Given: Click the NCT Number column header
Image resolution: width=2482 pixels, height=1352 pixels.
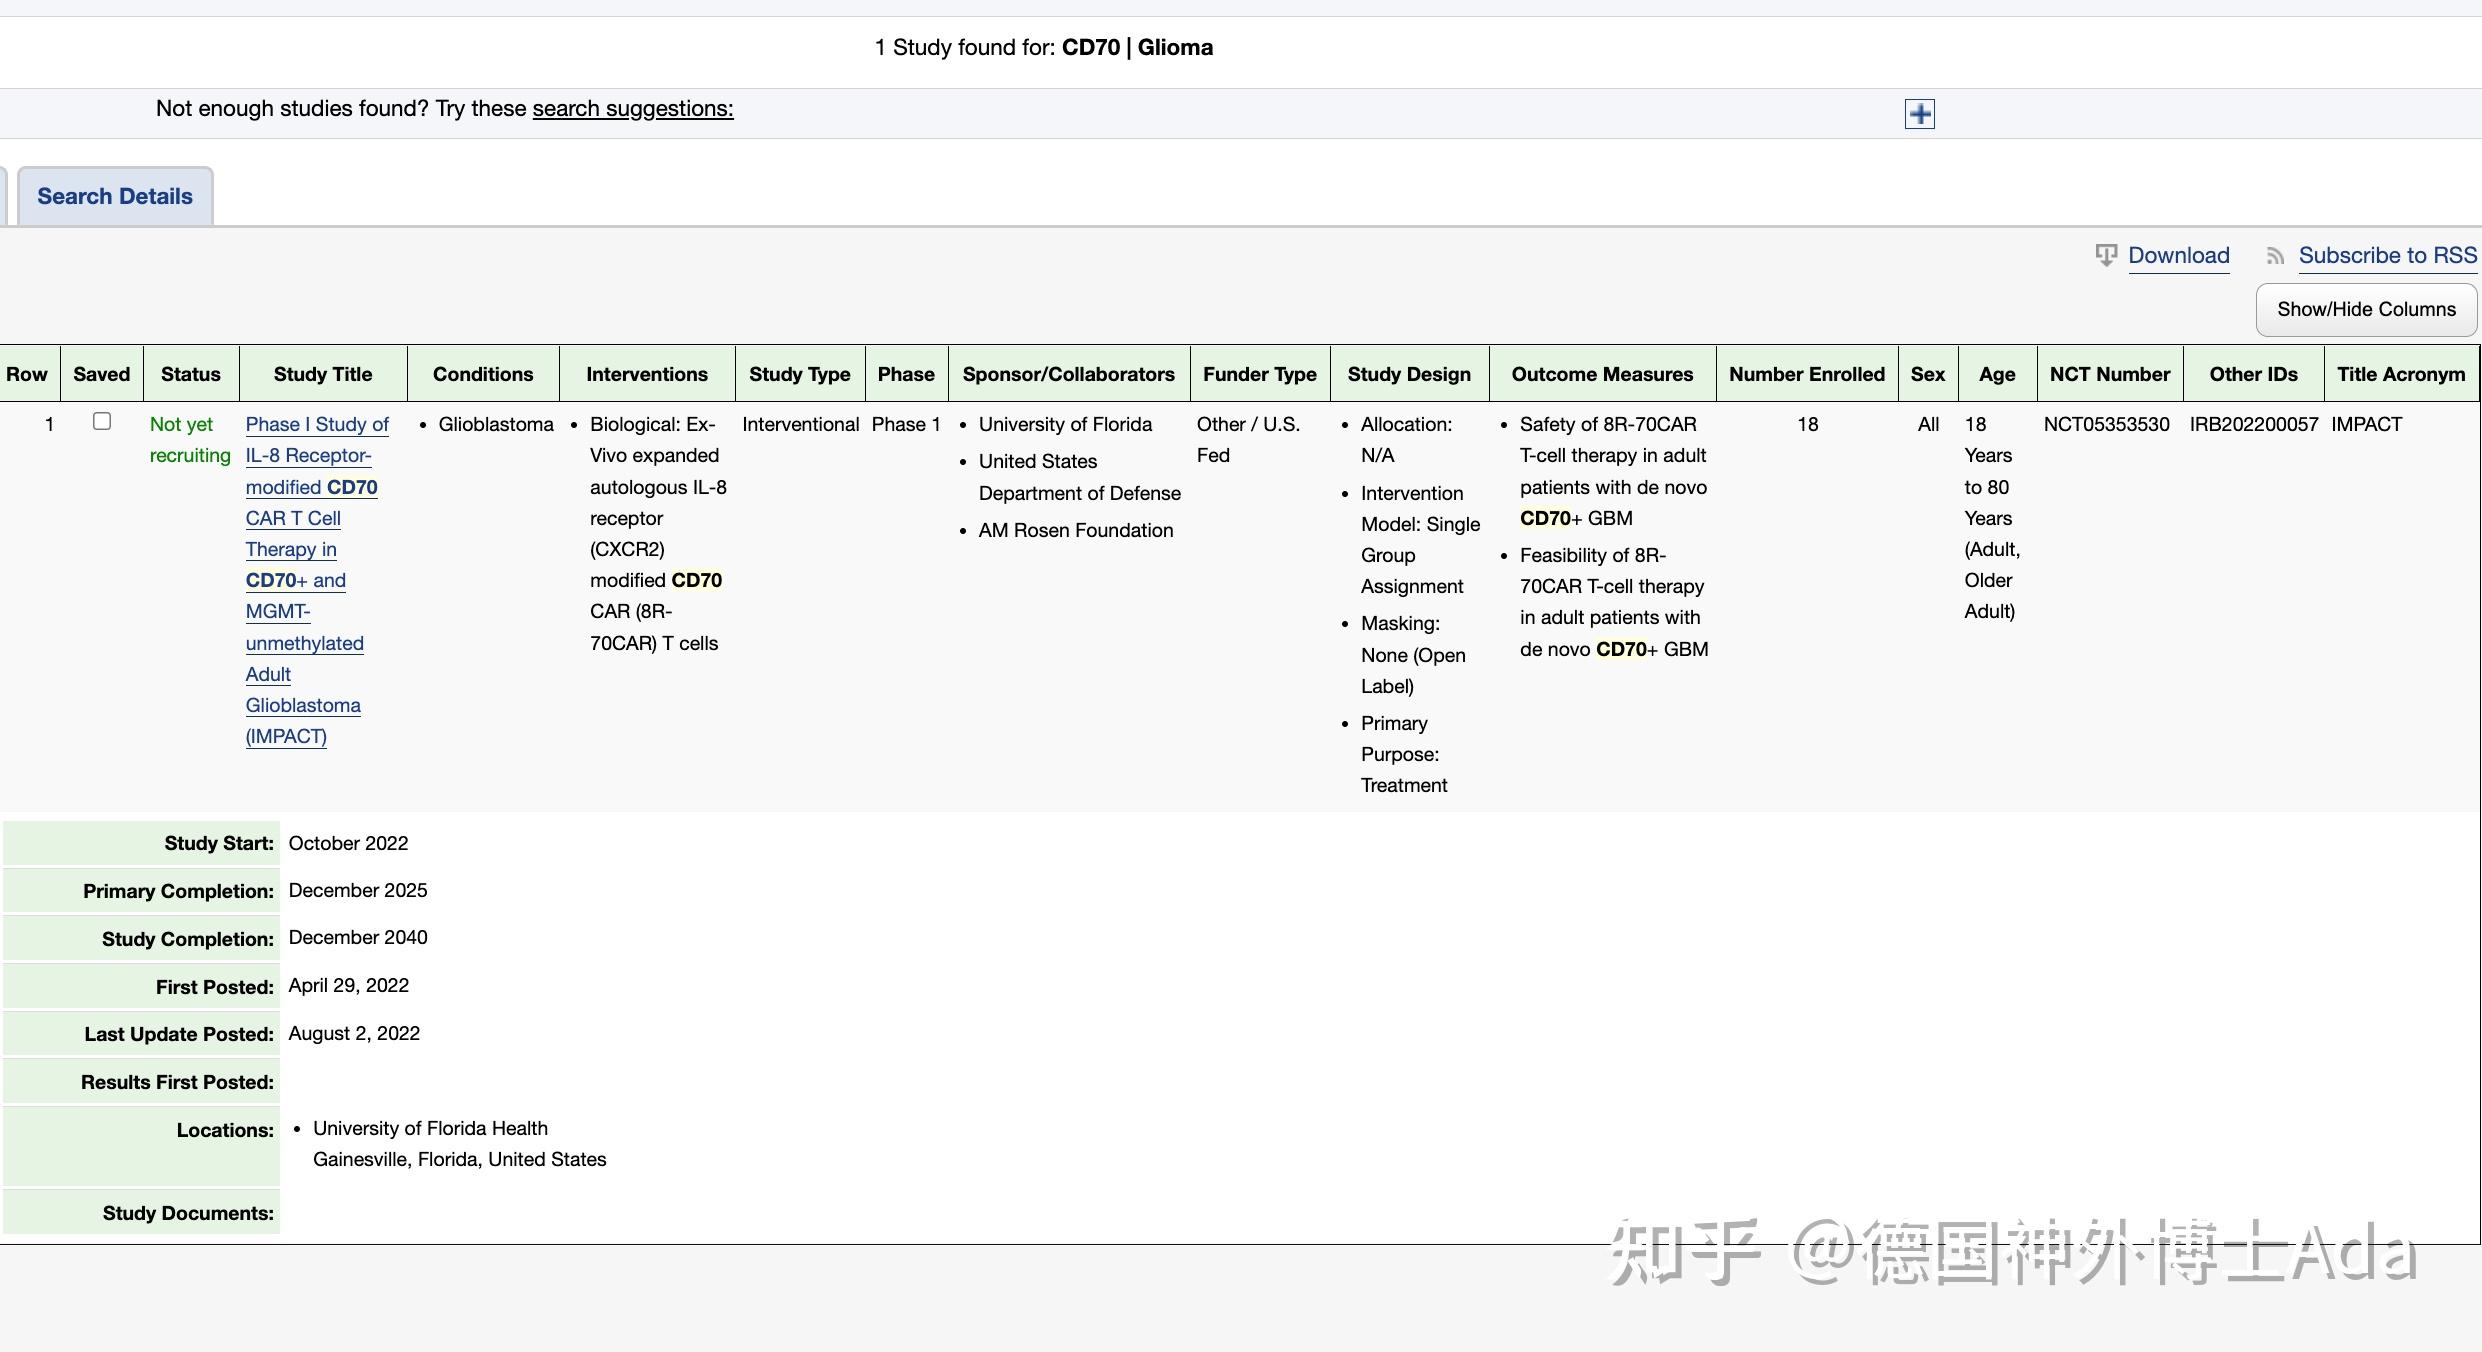Looking at the screenshot, I should coord(2109,374).
